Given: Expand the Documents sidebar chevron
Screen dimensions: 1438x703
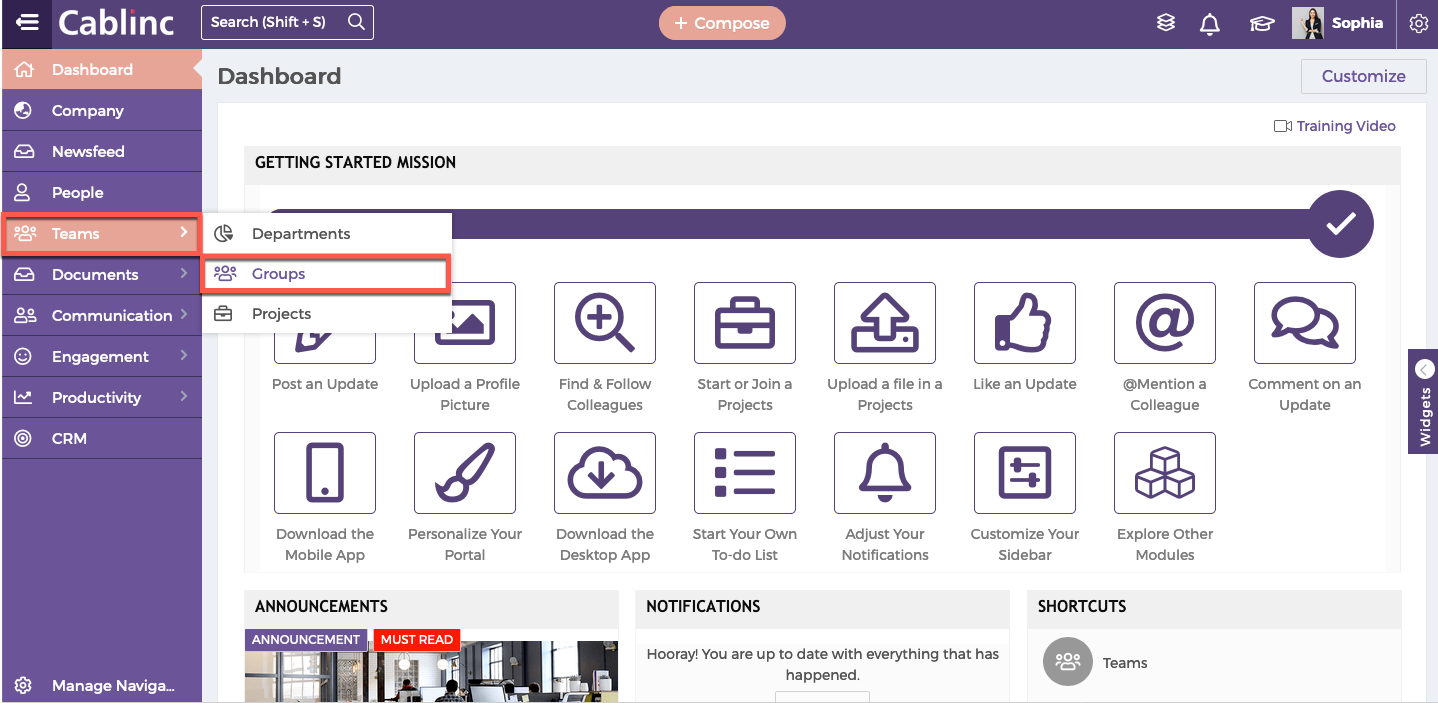Looking at the screenshot, I should click(183, 274).
